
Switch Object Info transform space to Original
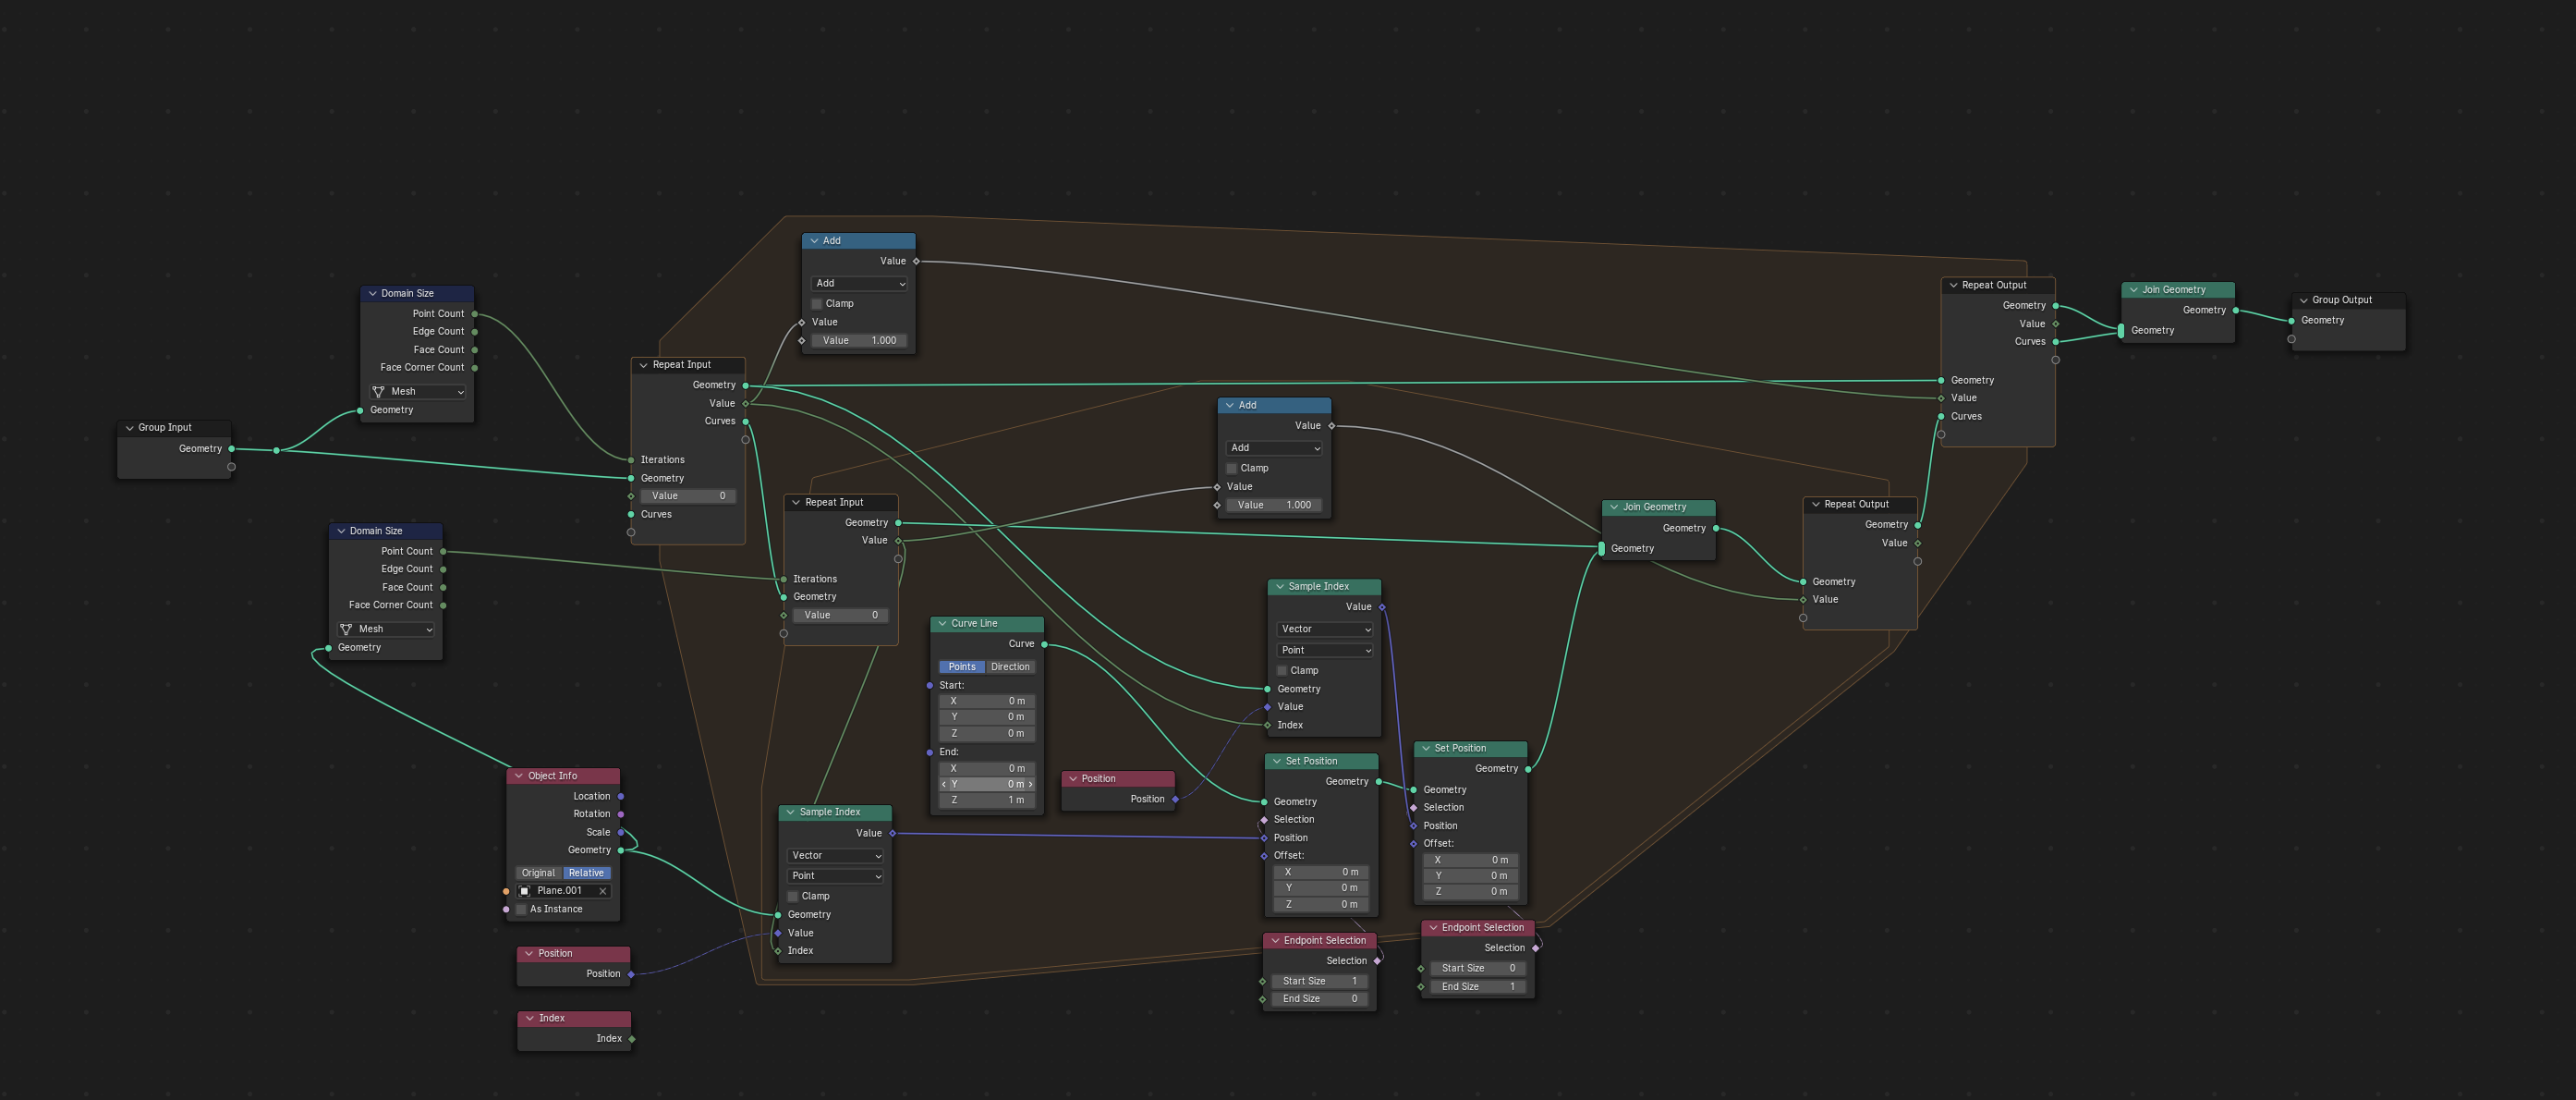tap(539, 873)
